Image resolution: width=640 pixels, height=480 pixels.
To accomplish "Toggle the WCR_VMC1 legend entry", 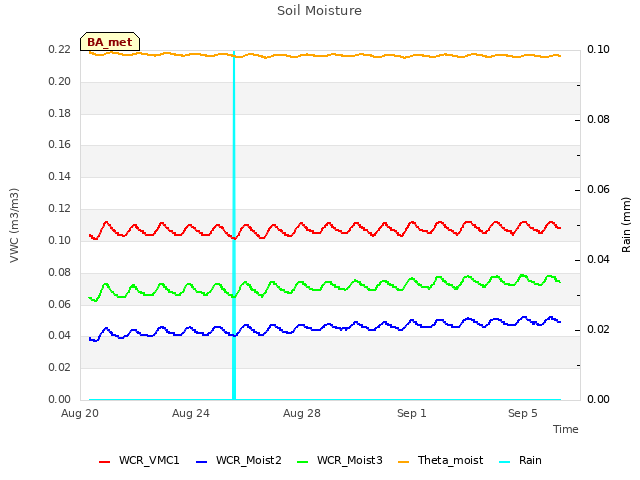I will coord(139,460).
